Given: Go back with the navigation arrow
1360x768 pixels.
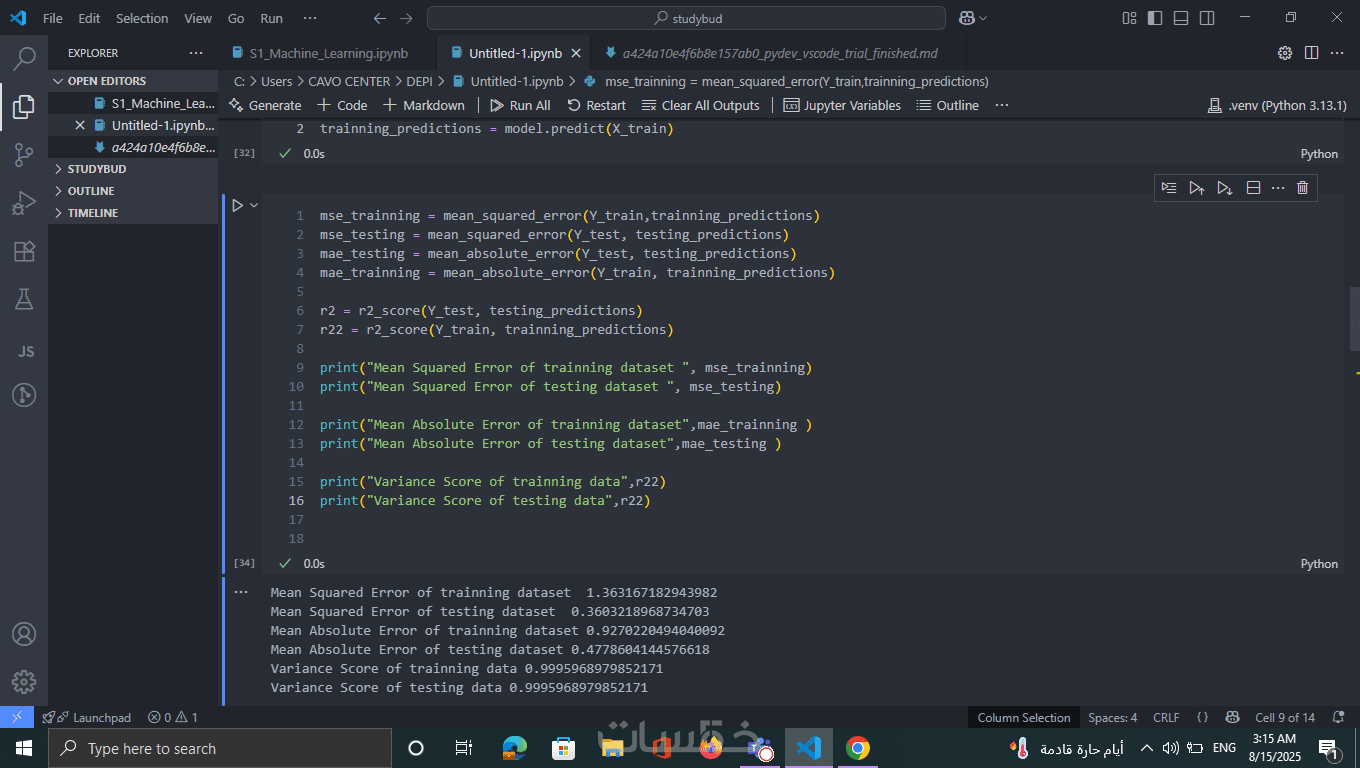Looking at the screenshot, I should click(379, 18).
